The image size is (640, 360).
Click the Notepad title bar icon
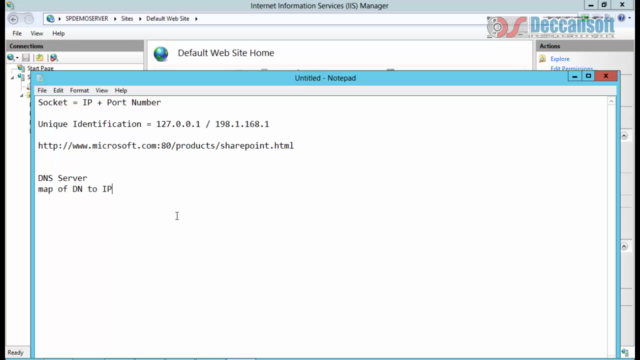(x=40, y=78)
